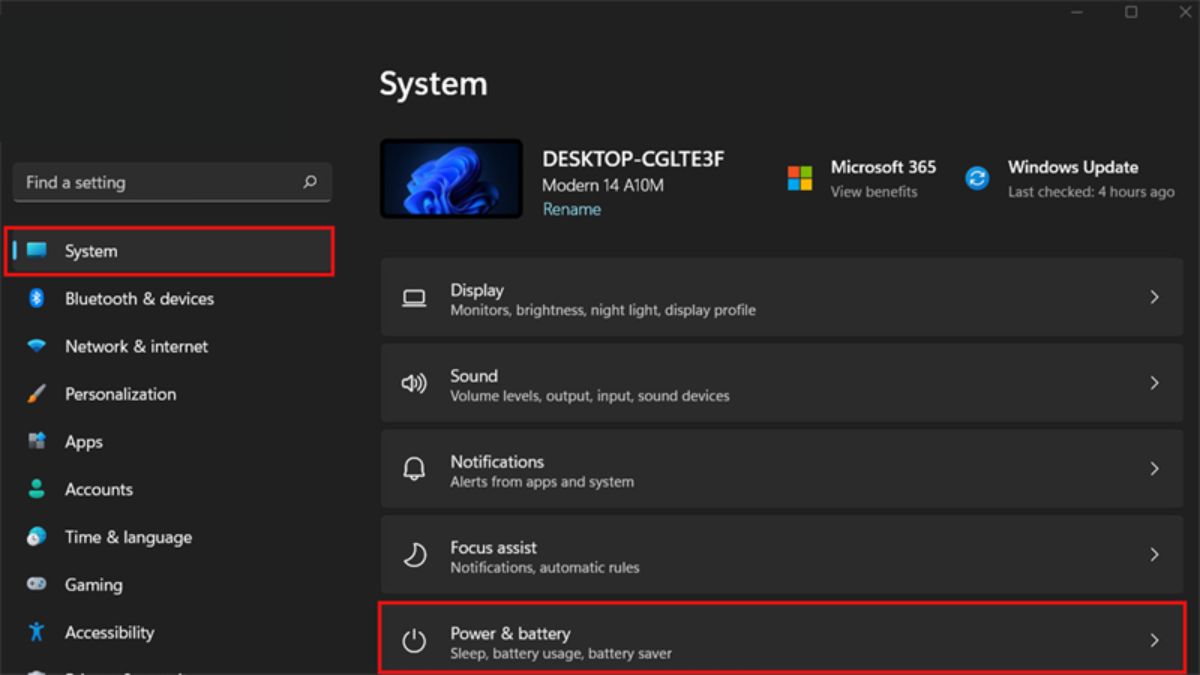Click the desktop wallpaper thumbnail
This screenshot has width=1200, height=675.
point(451,178)
